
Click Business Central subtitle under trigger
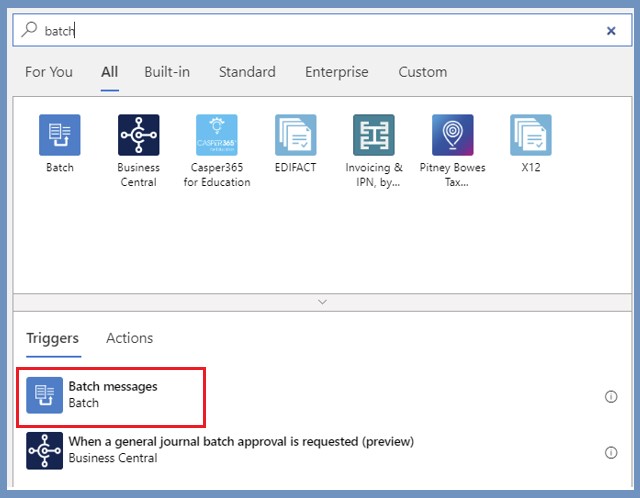pyautogui.click(x=113, y=458)
